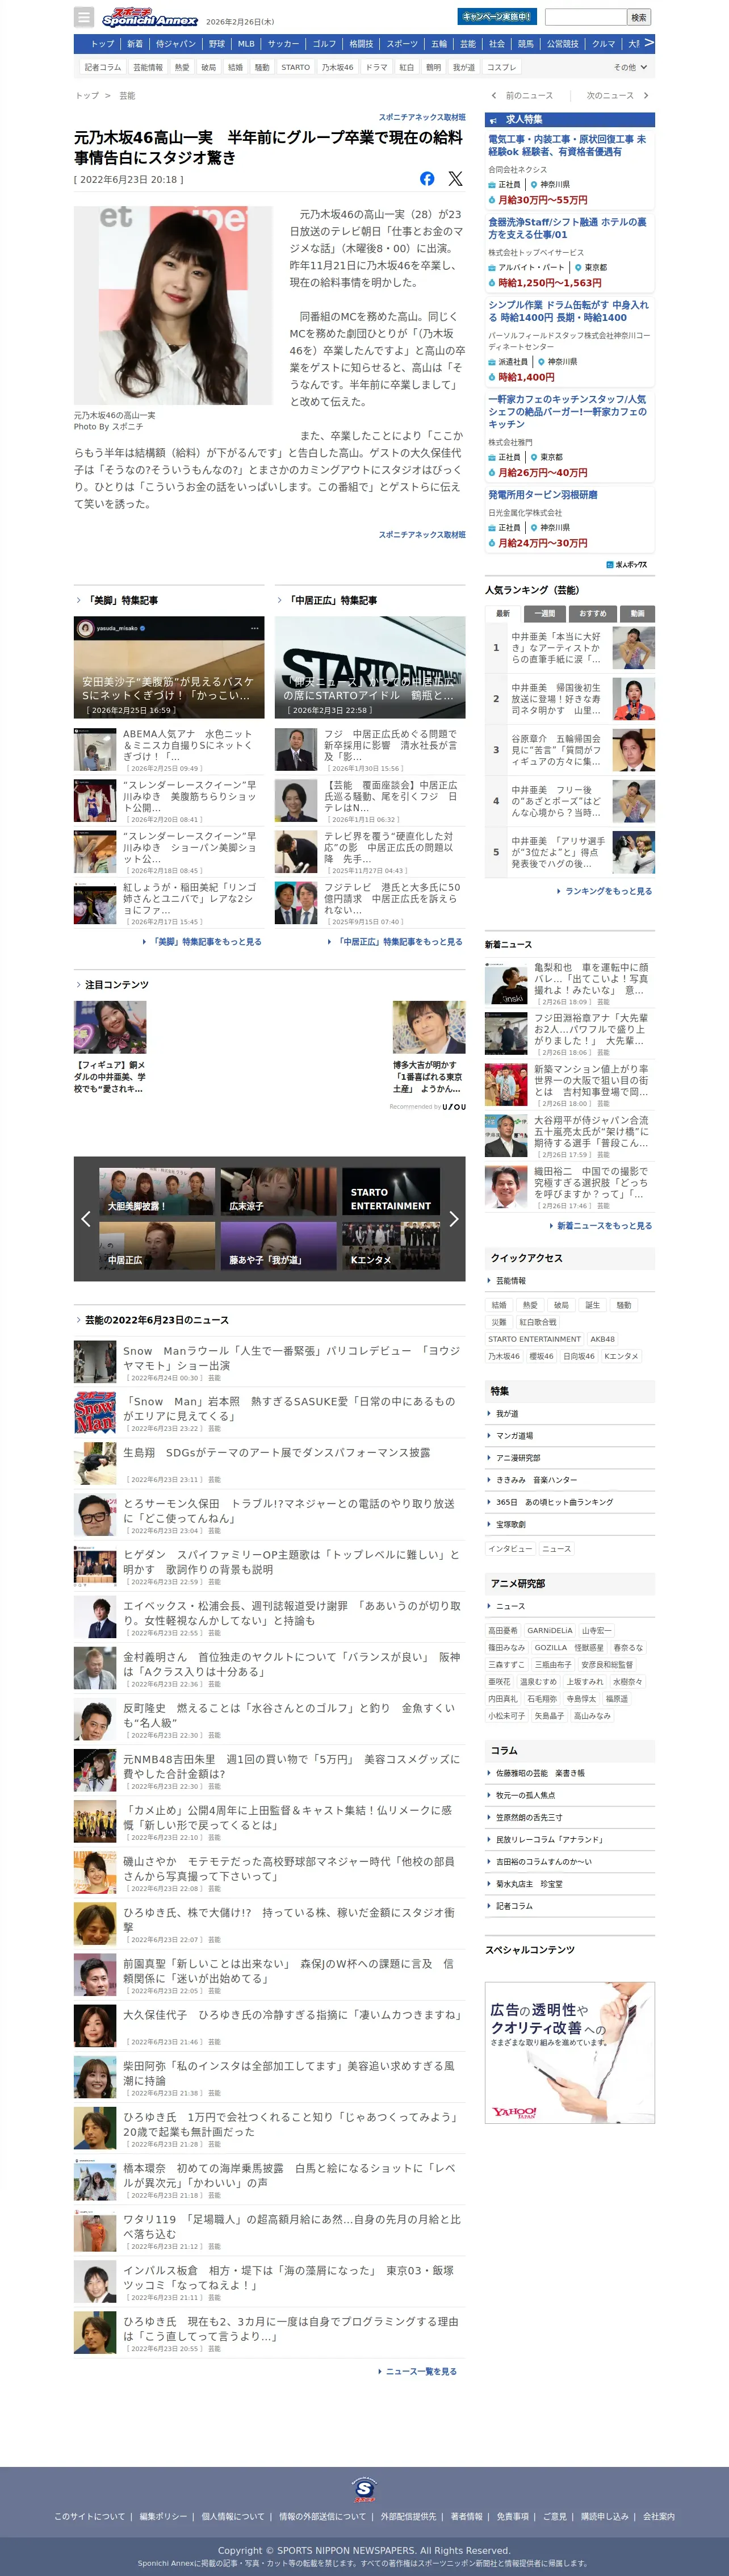Share article via X icon
Screen dimensions: 729x2576
click(x=455, y=179)
